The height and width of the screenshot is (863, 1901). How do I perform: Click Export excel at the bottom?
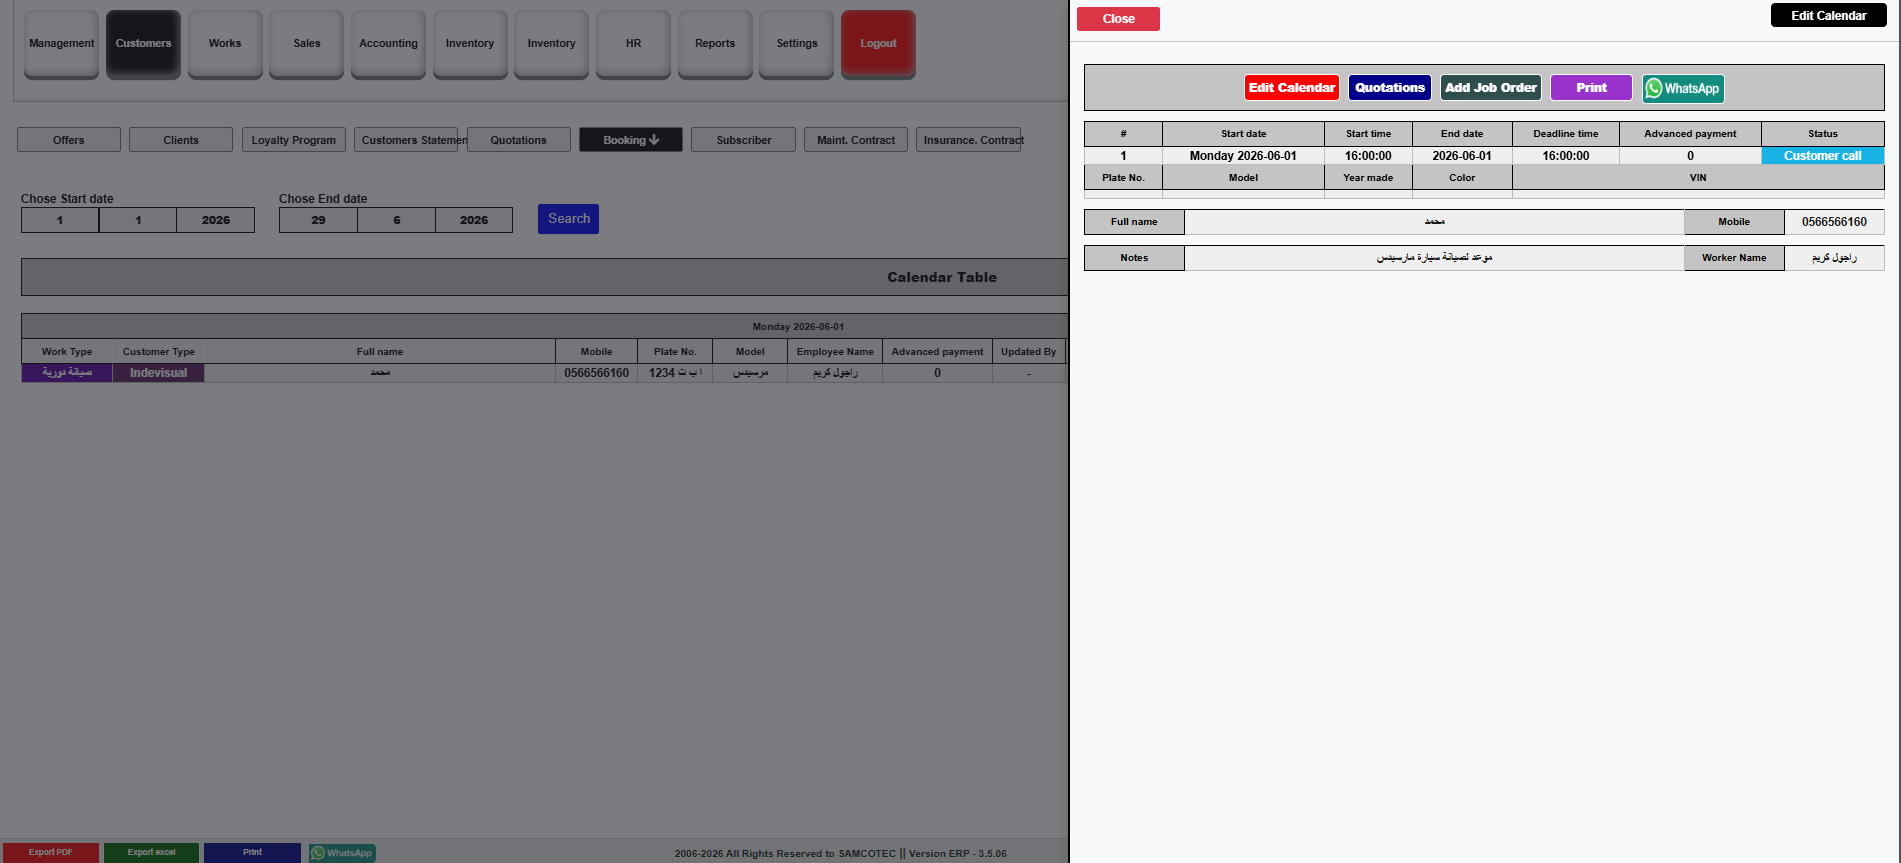coord(151,853)
